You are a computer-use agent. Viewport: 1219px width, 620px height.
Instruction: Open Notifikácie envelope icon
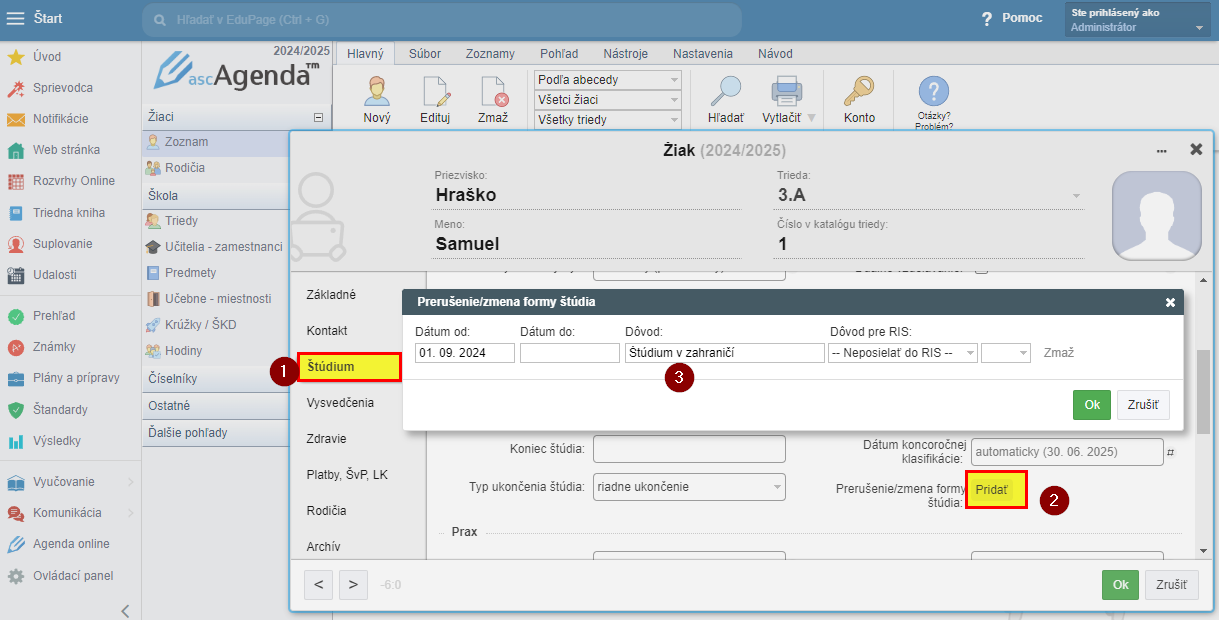[16, 119]
